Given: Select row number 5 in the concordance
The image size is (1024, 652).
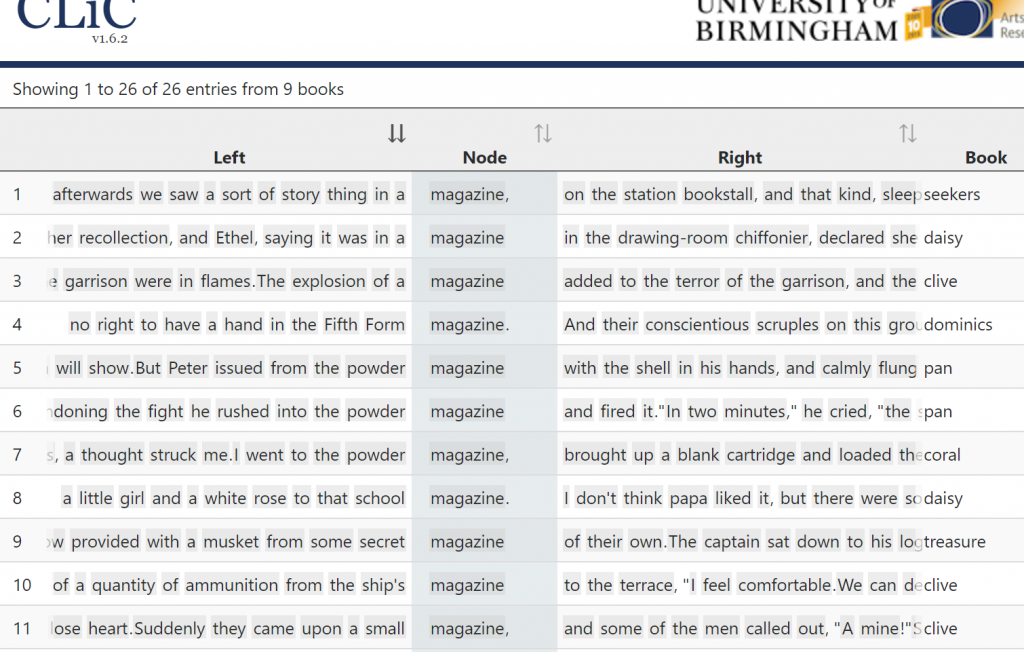Looking at the screenshot, I should point(17,368).
